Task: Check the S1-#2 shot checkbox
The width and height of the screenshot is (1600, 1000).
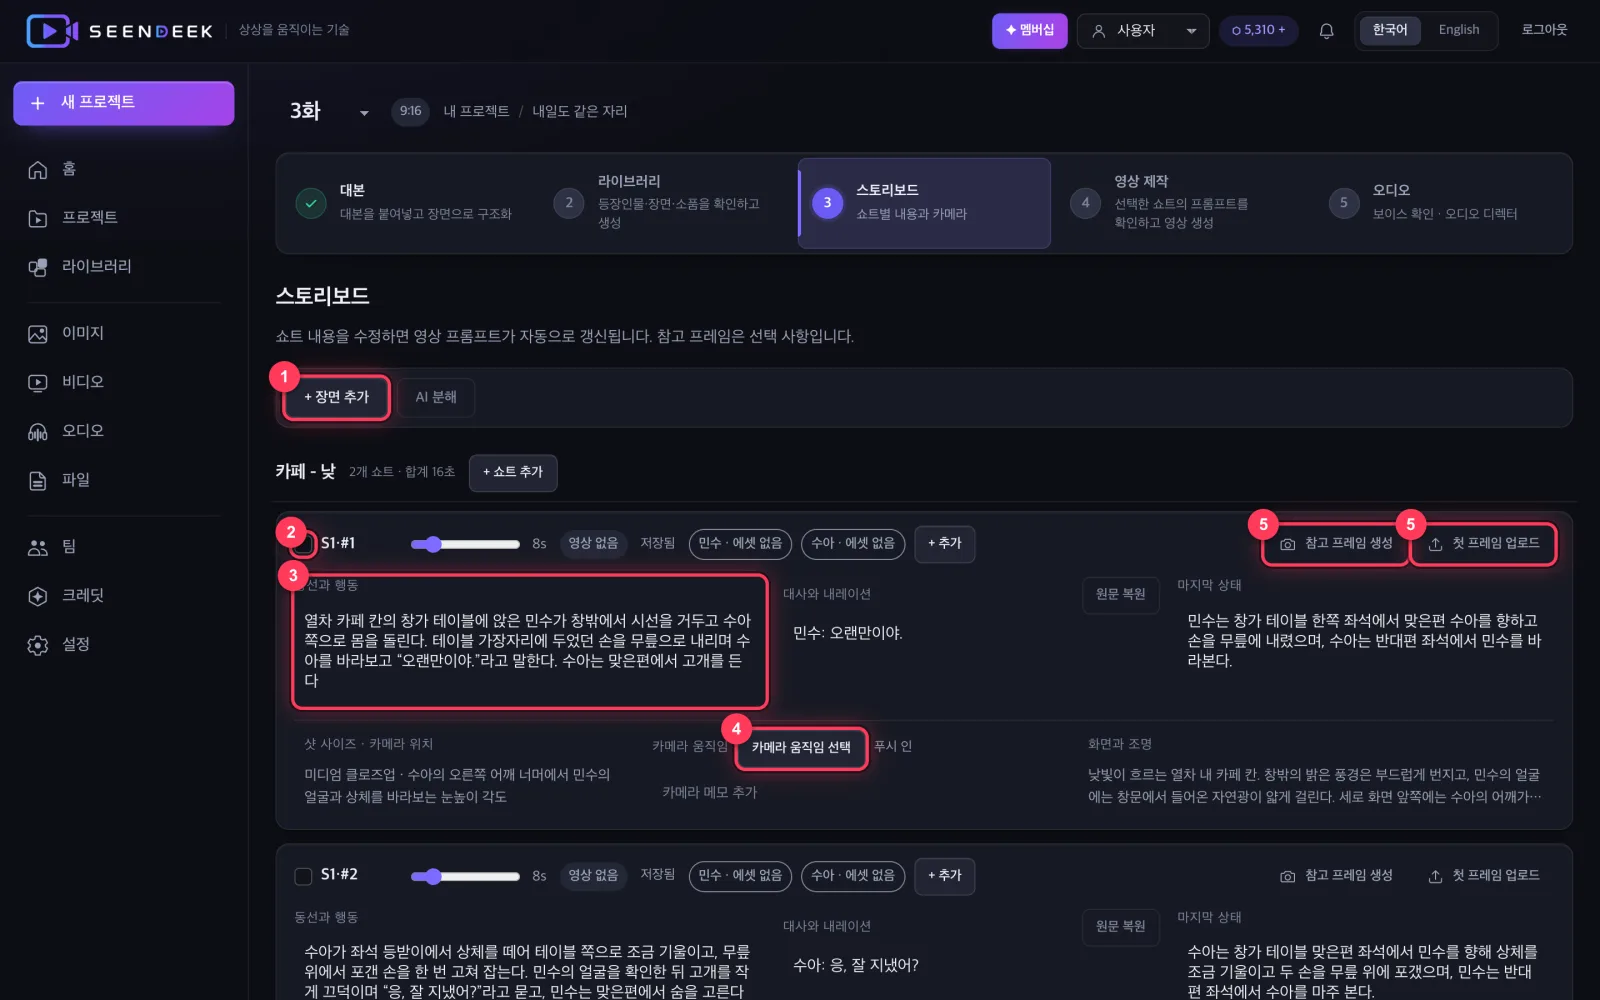Action: click(303, 876)
